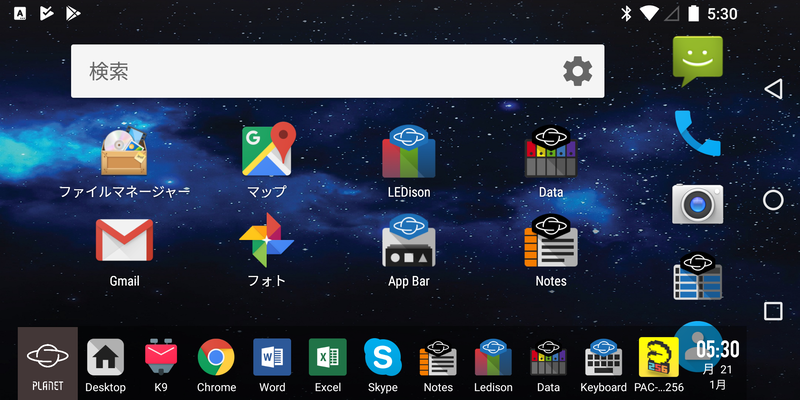
Task: Tap the cellular signal status icon
Action: (671, 14)
